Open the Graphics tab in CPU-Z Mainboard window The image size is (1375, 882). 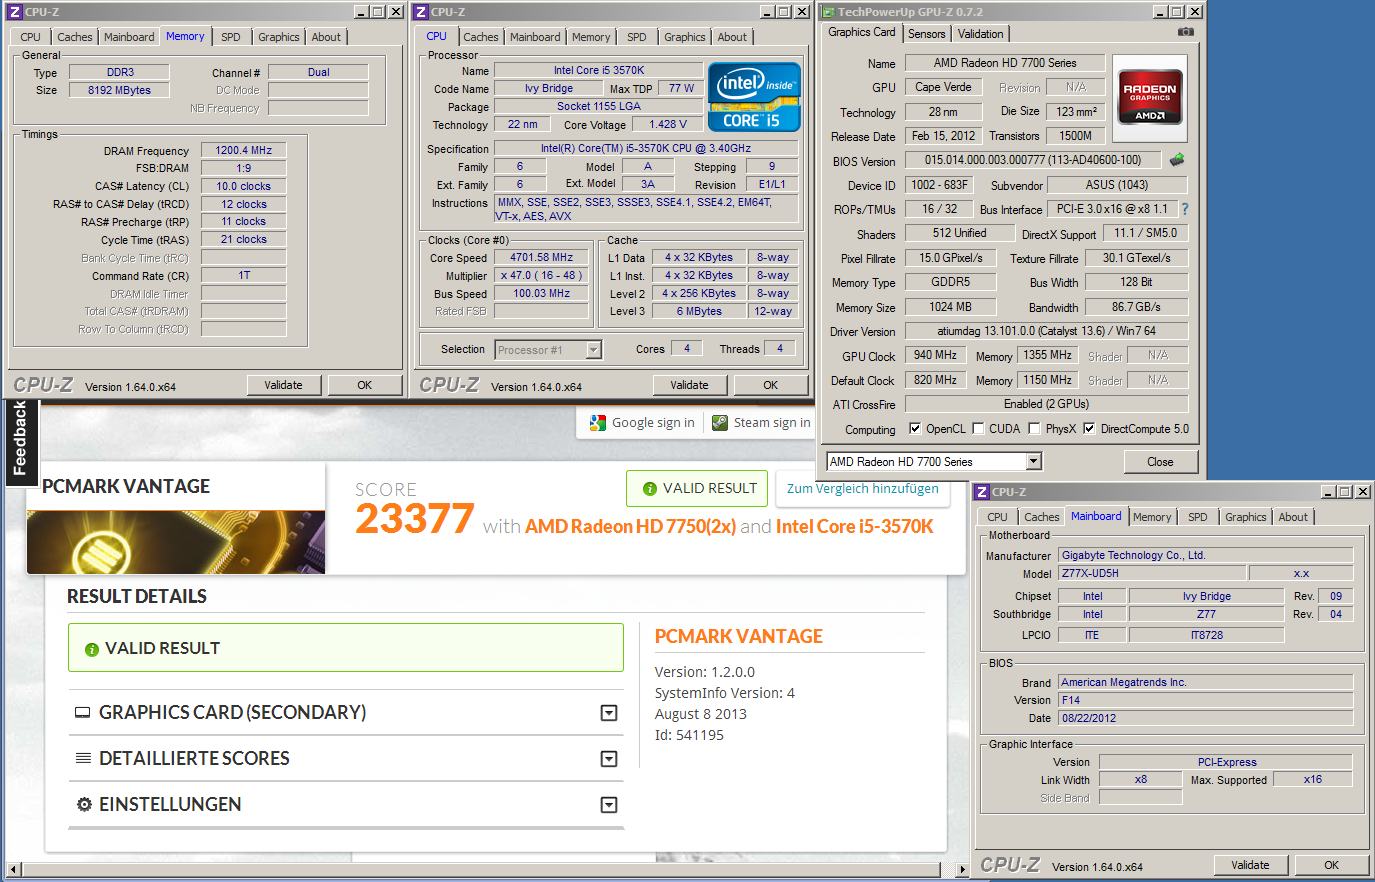click(x=1246, y=517)
